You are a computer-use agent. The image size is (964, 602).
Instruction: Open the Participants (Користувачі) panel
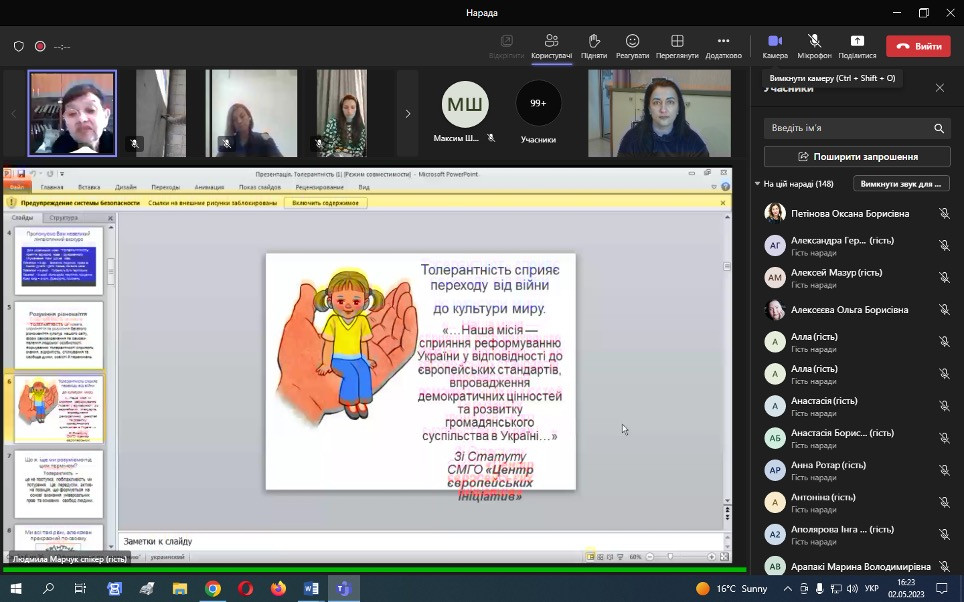551,46
